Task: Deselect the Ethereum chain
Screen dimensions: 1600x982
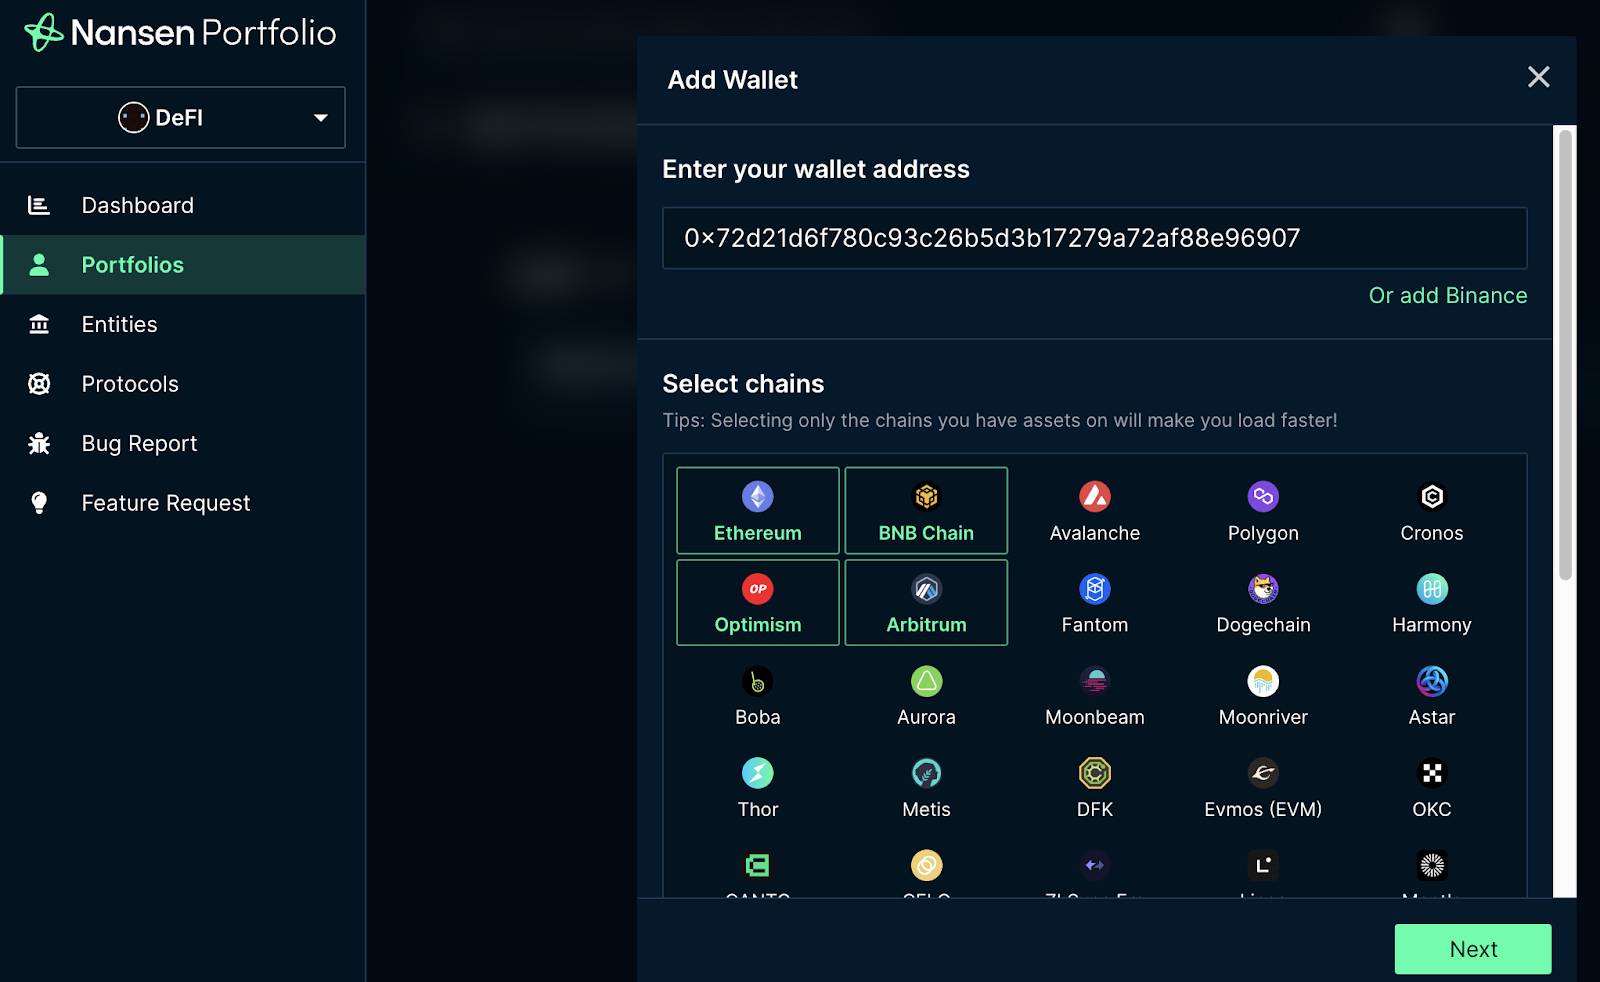Action: click(x=758, y=510)
